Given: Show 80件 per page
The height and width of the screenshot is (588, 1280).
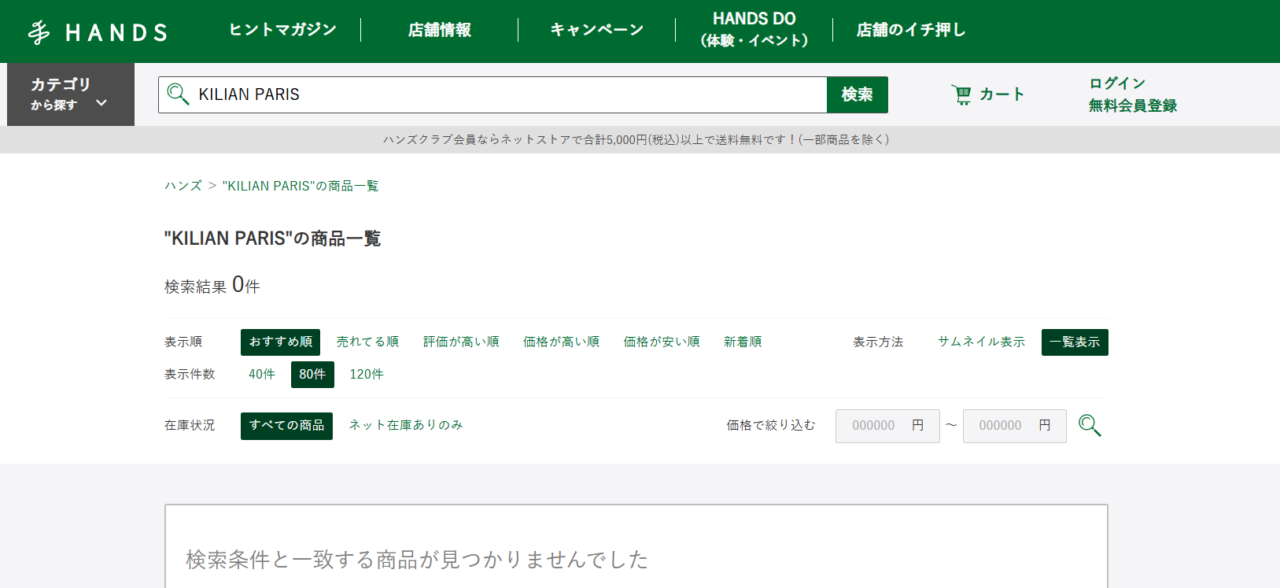Looking at the screenshot, I should point(312,374).
